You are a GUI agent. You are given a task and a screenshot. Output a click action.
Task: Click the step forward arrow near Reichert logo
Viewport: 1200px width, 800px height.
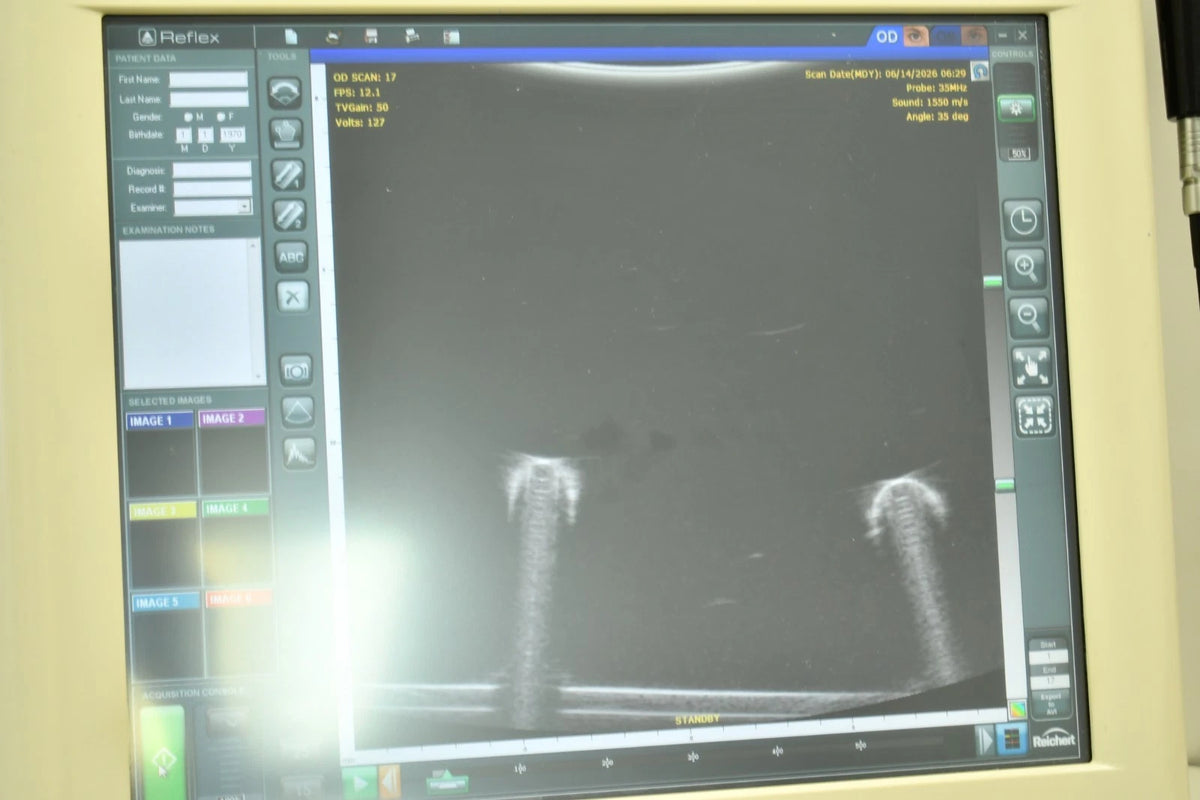pyautogui.click(x=985, y=740)
